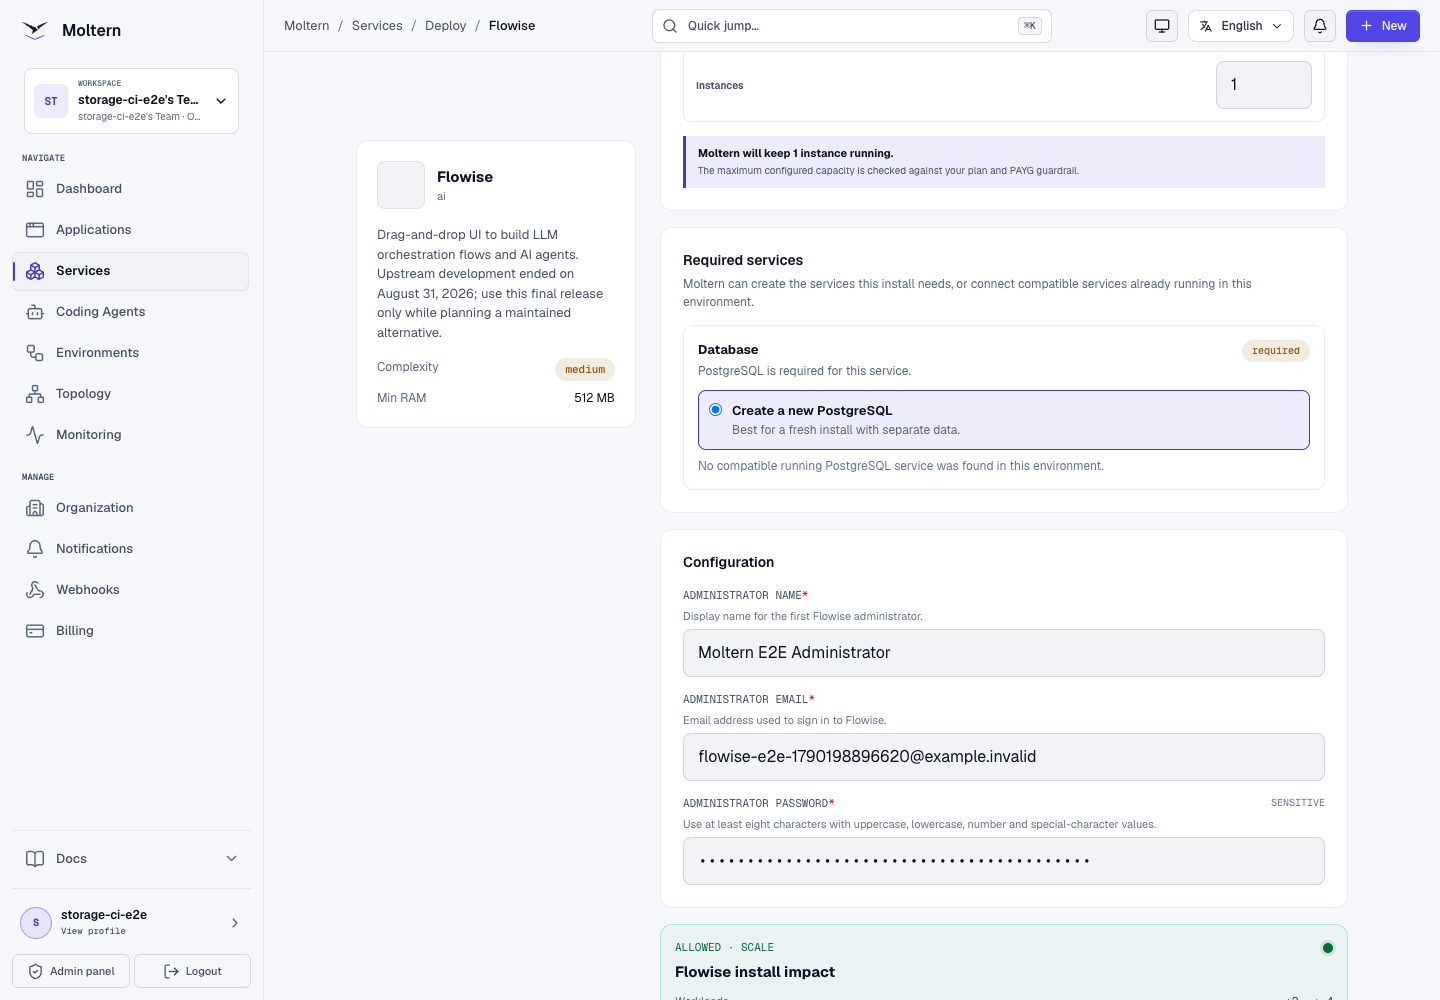
Task: Click the Instances number field
Action: pos(1264,85)
